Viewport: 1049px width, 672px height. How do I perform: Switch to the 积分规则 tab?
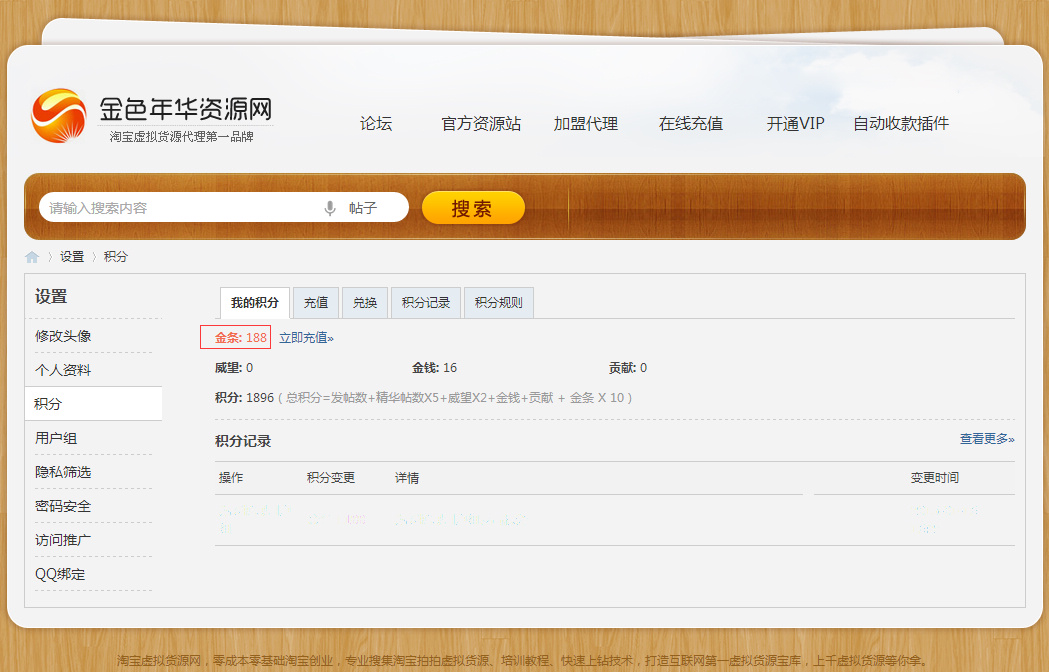pyautogui.click(x=498, y=303)
